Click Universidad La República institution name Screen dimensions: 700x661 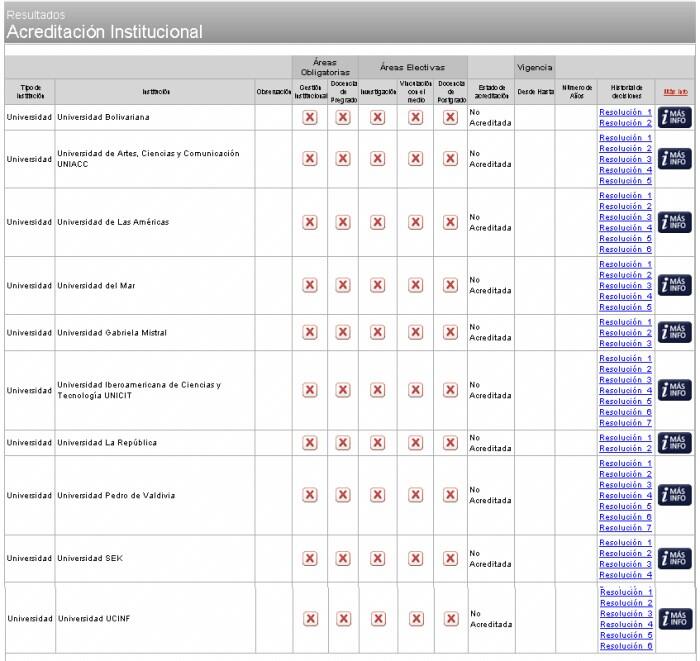[x=107, y=443]
